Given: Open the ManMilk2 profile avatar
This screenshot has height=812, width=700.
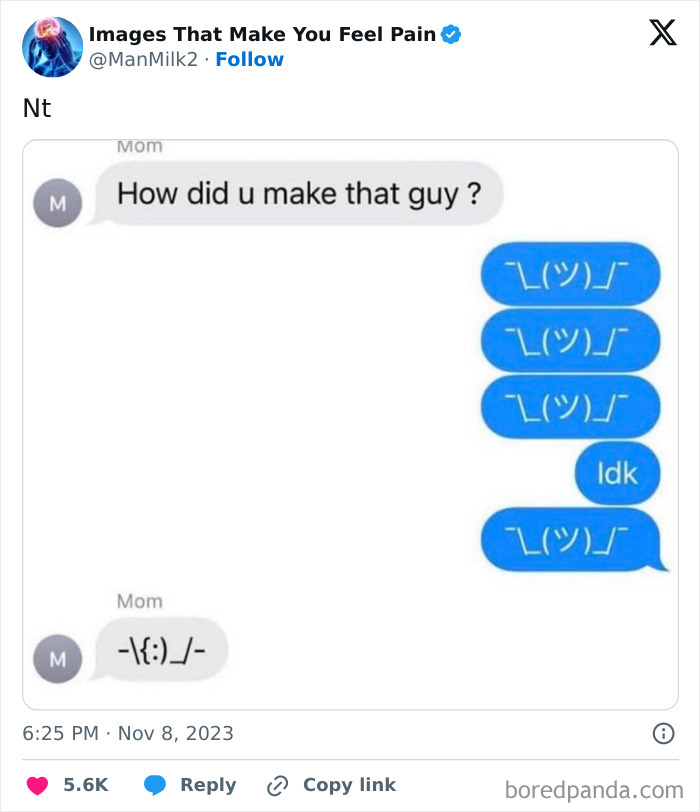Looking at the screenshot, I should 52,47.
